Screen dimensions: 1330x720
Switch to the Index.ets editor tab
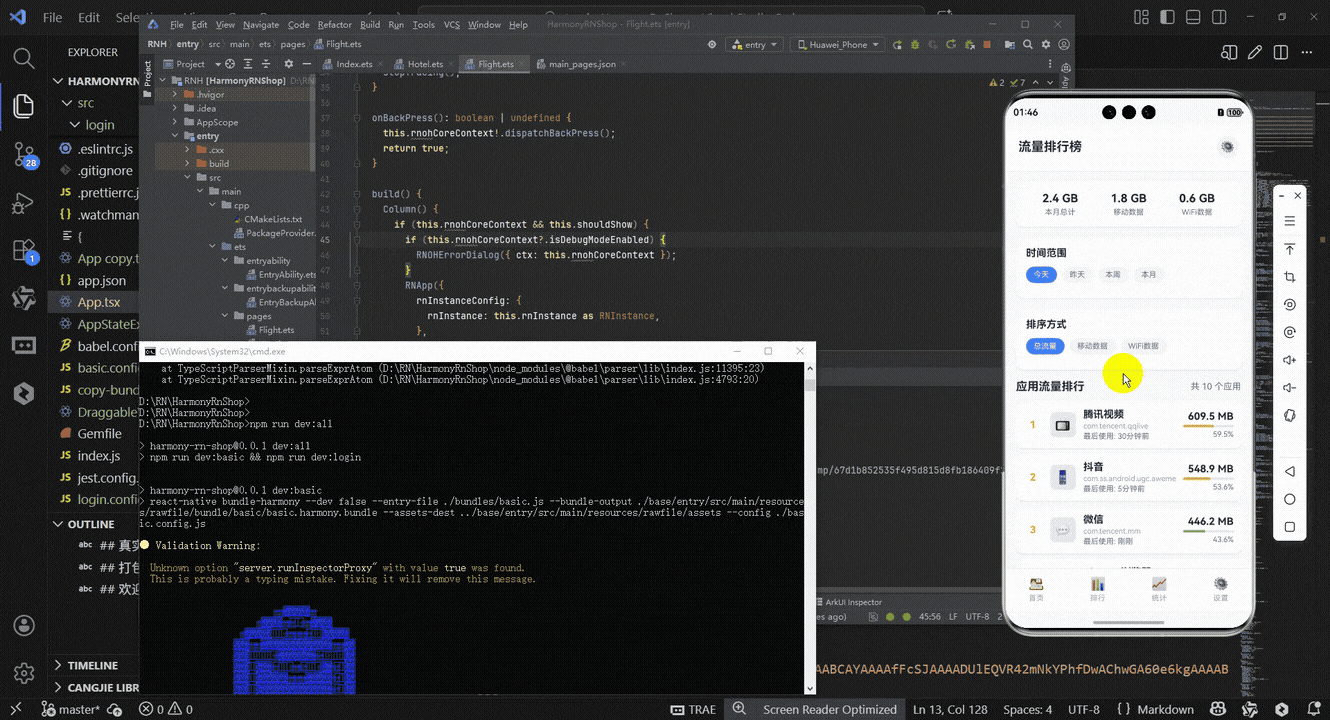click(354, 64)
